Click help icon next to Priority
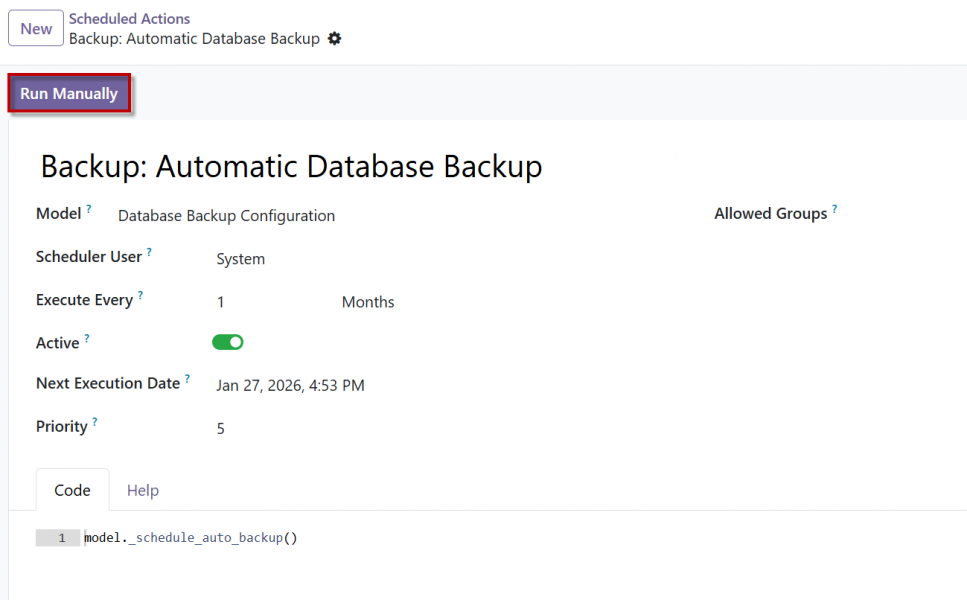The height and width of the screenshot is (600, 967). pyautogui.click(x=96, y=421)
